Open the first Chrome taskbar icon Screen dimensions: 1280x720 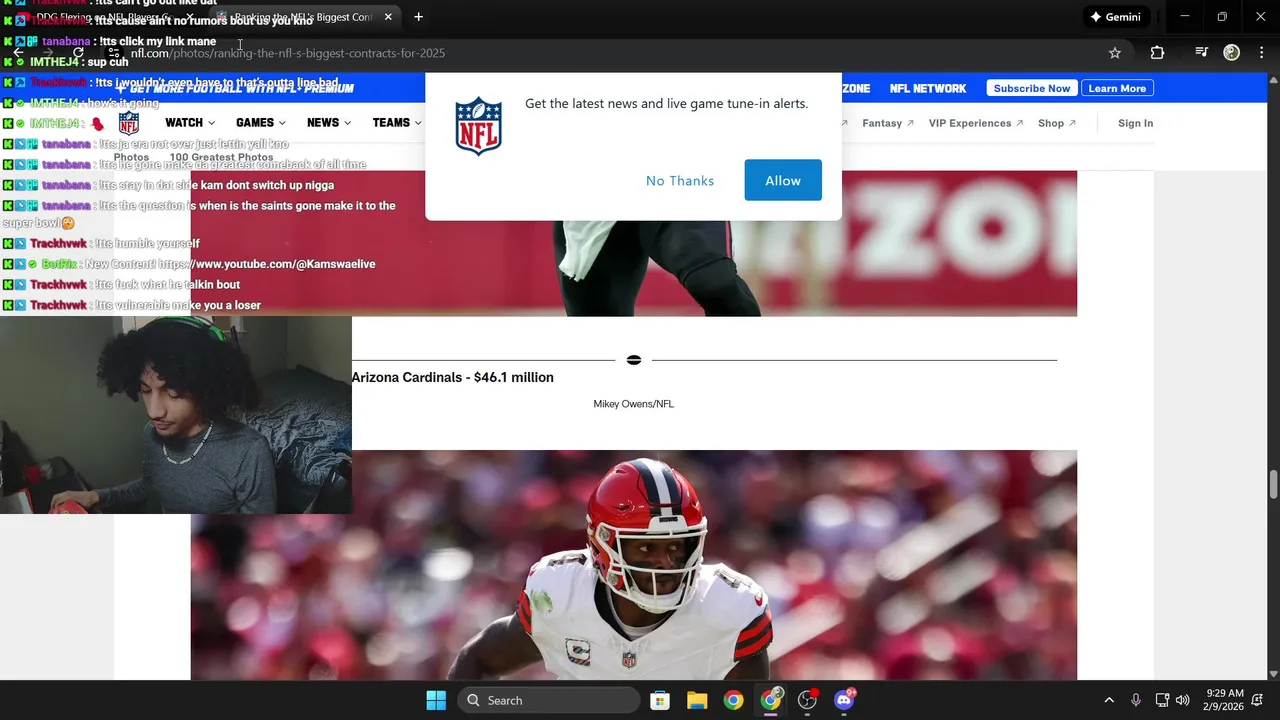click(x=734, y=700)
